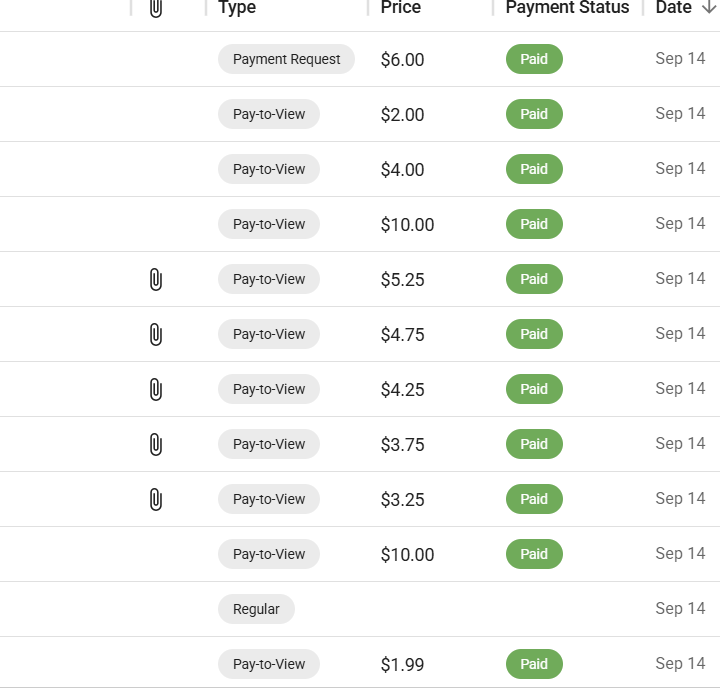Open attachment paperclip in the $3.75 row
Screen dimensions: 720x695
pos(156,444)
